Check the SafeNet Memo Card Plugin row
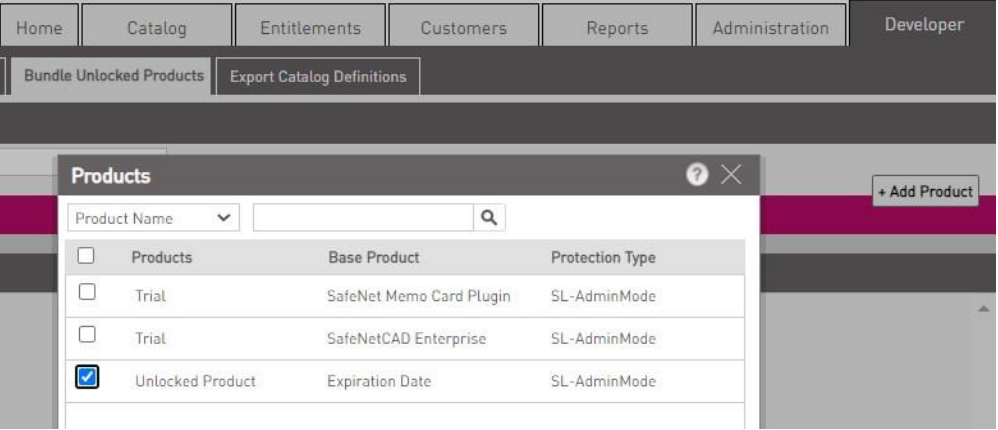The width and height of the screenshot is (998, 430). pos(86,292)
